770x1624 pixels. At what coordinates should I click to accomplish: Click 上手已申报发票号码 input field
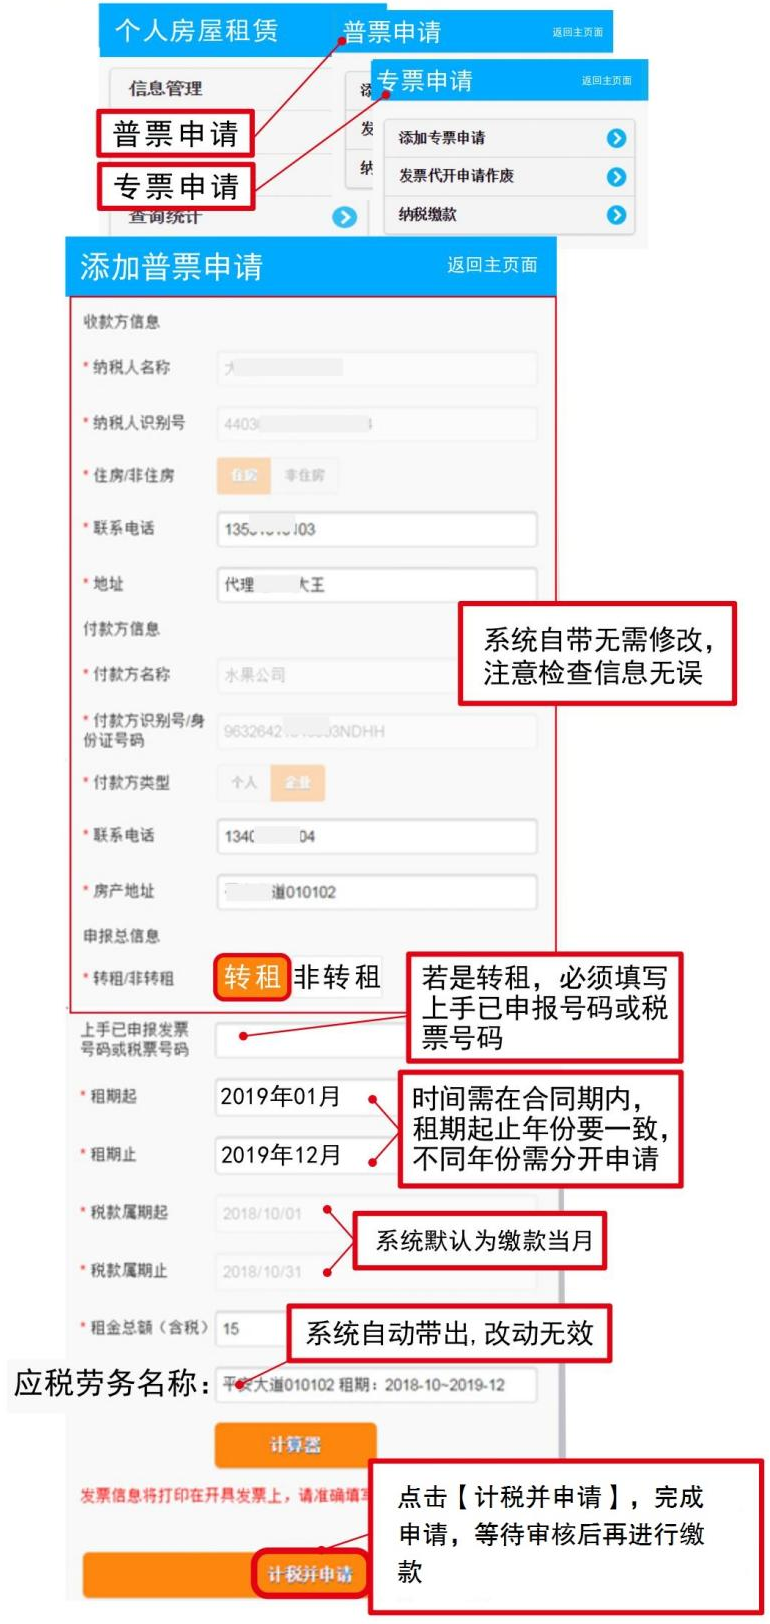click(x=312, y=1040)
